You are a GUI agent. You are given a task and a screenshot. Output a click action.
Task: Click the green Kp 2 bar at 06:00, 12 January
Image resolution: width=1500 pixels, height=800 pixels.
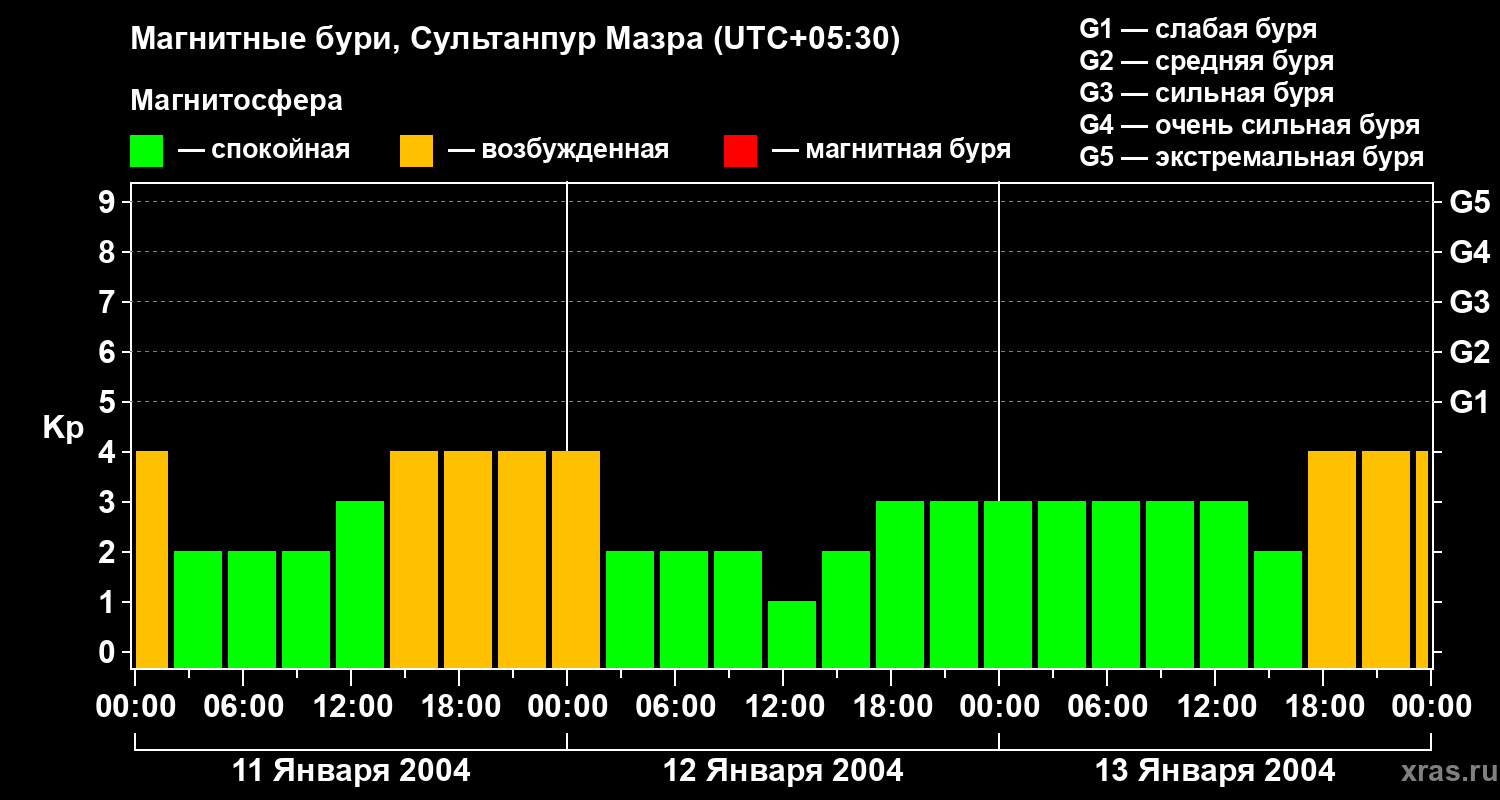tap(684, 609)
